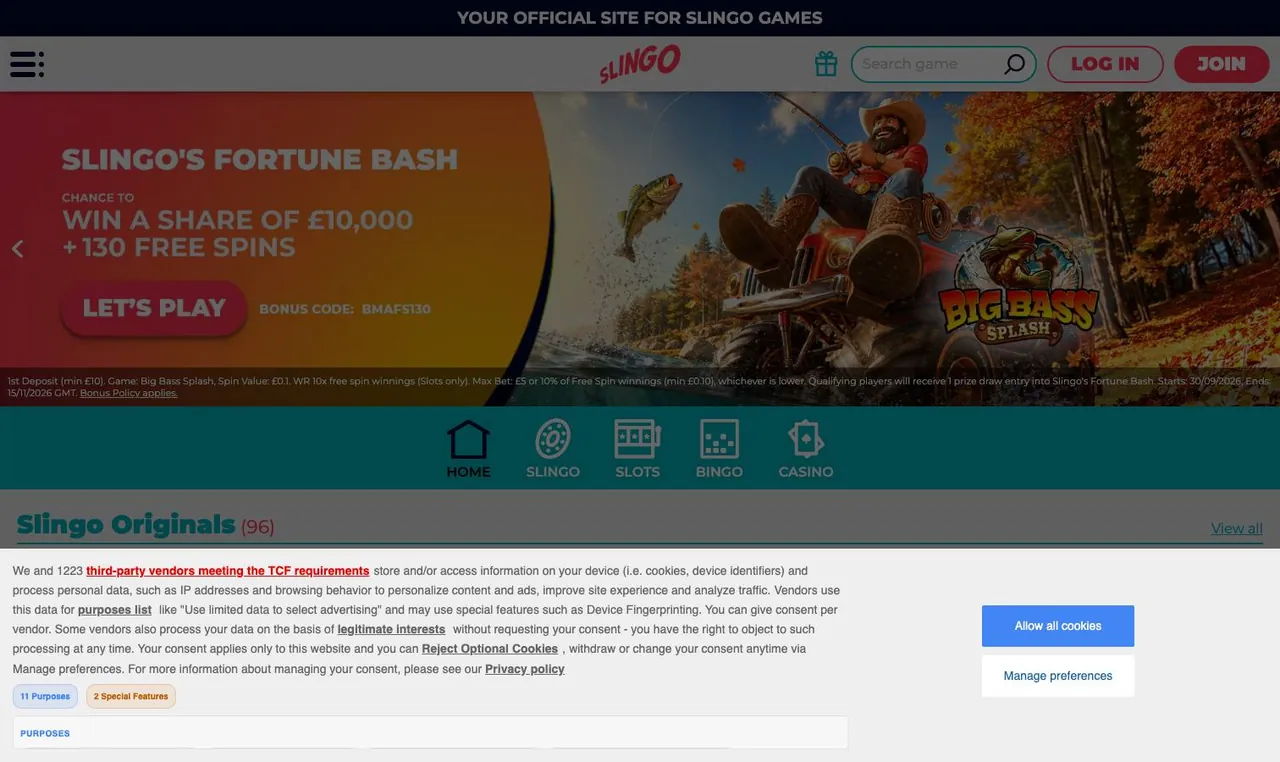The height and width of the screenshot is (762, 1280).
Task: Switch to the Bingo tab
Action: point(719,449)
